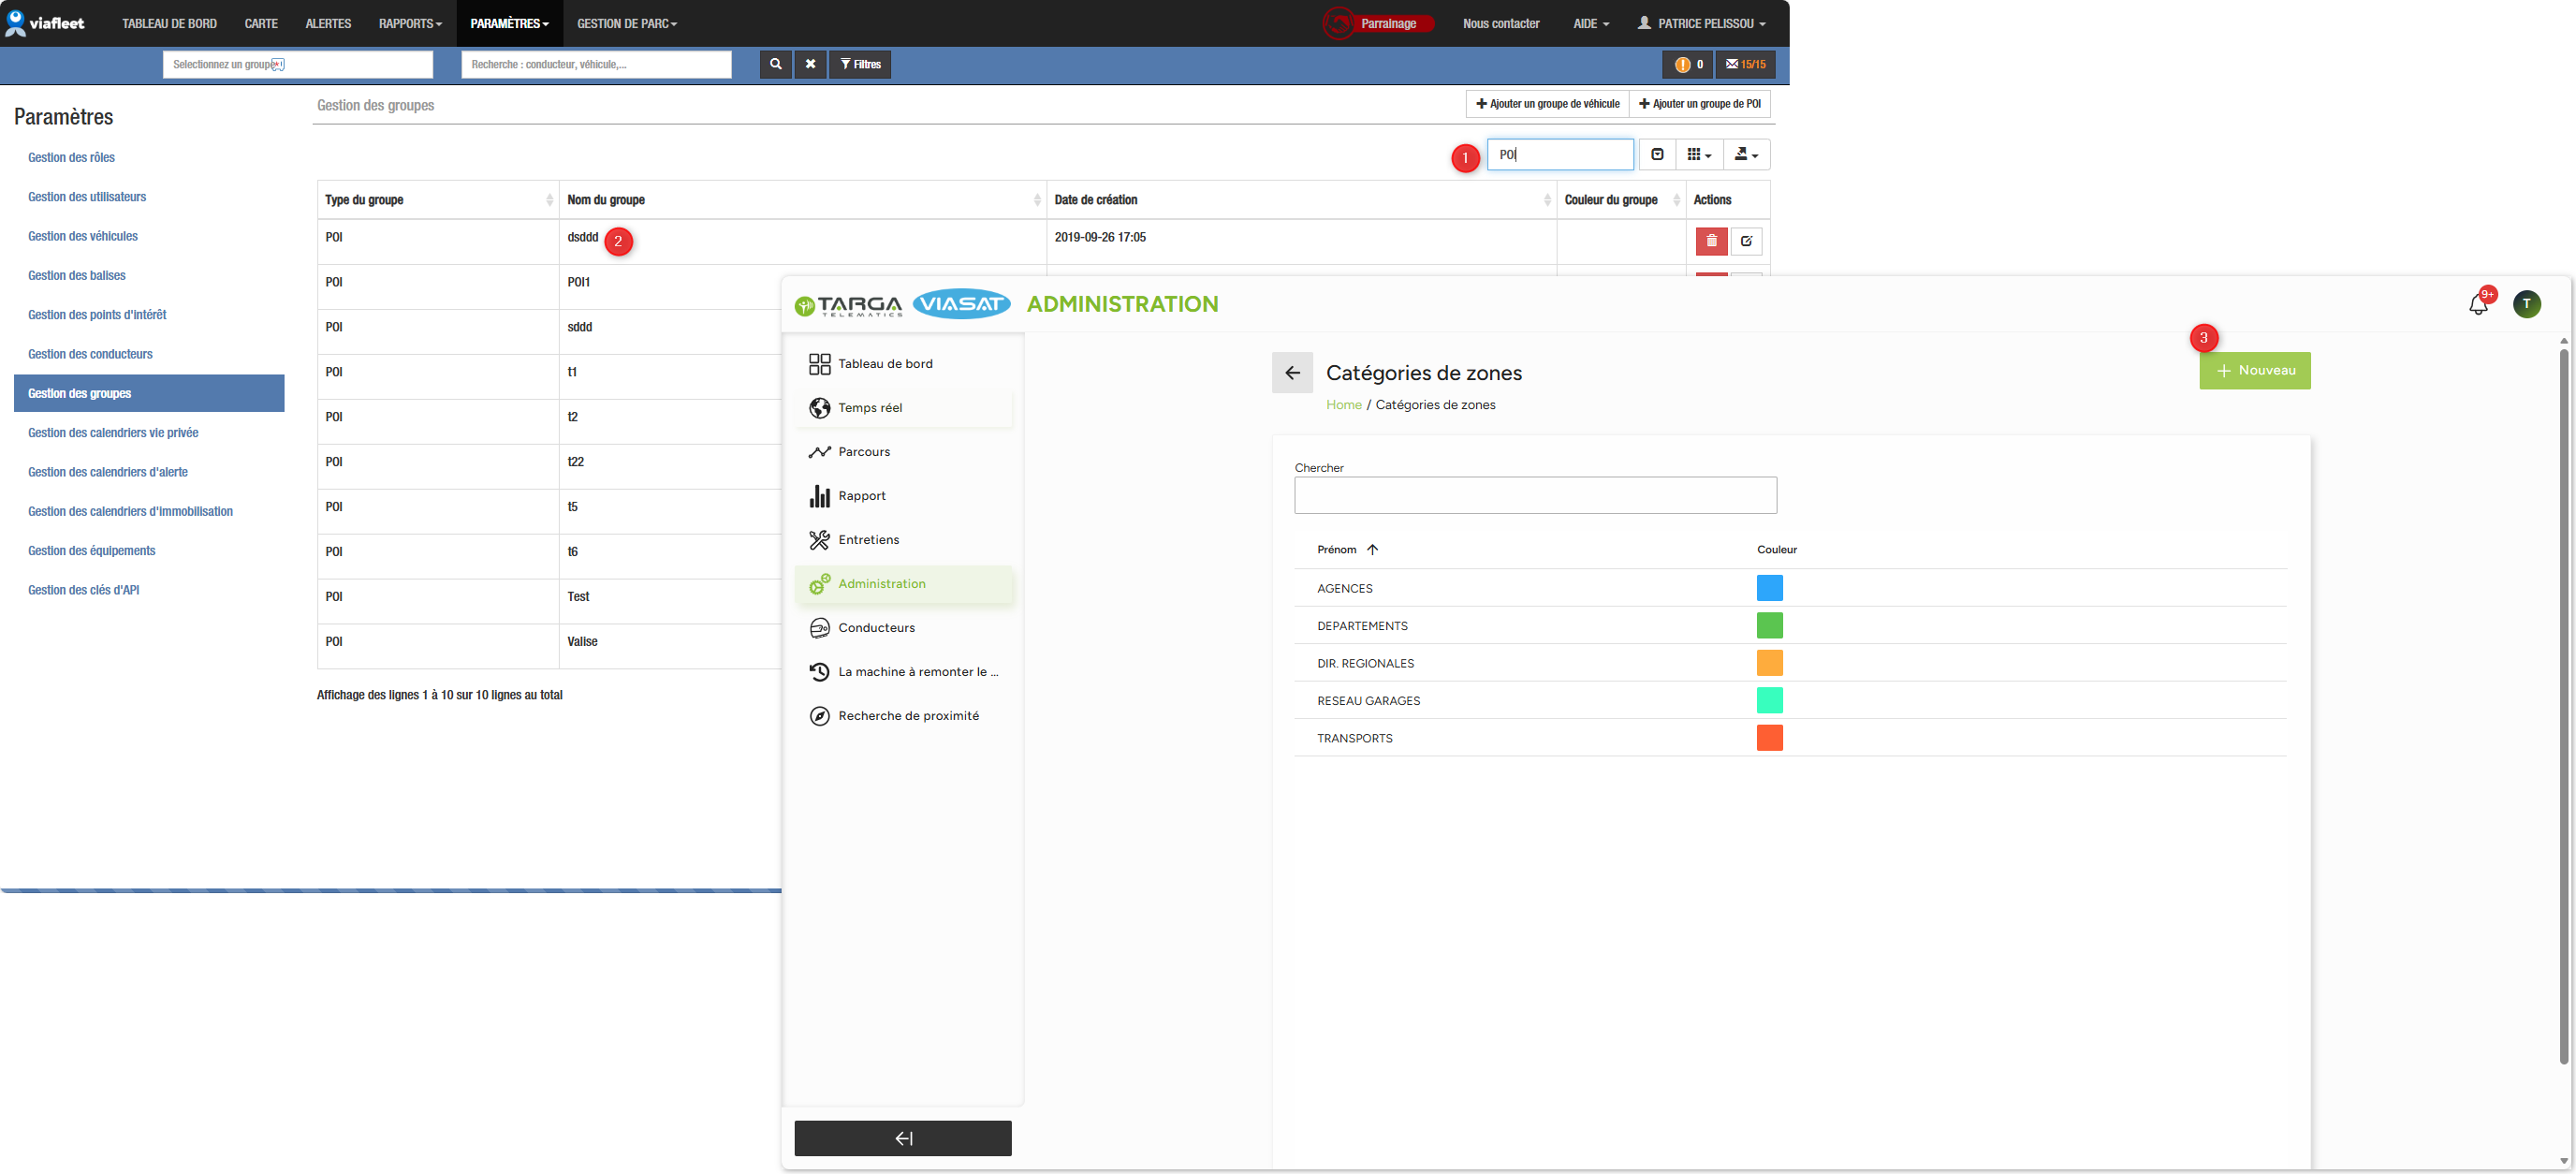Click the notification bell icon
Viewport: 2576px width, 1174px height.
(x=2478, y=304)
